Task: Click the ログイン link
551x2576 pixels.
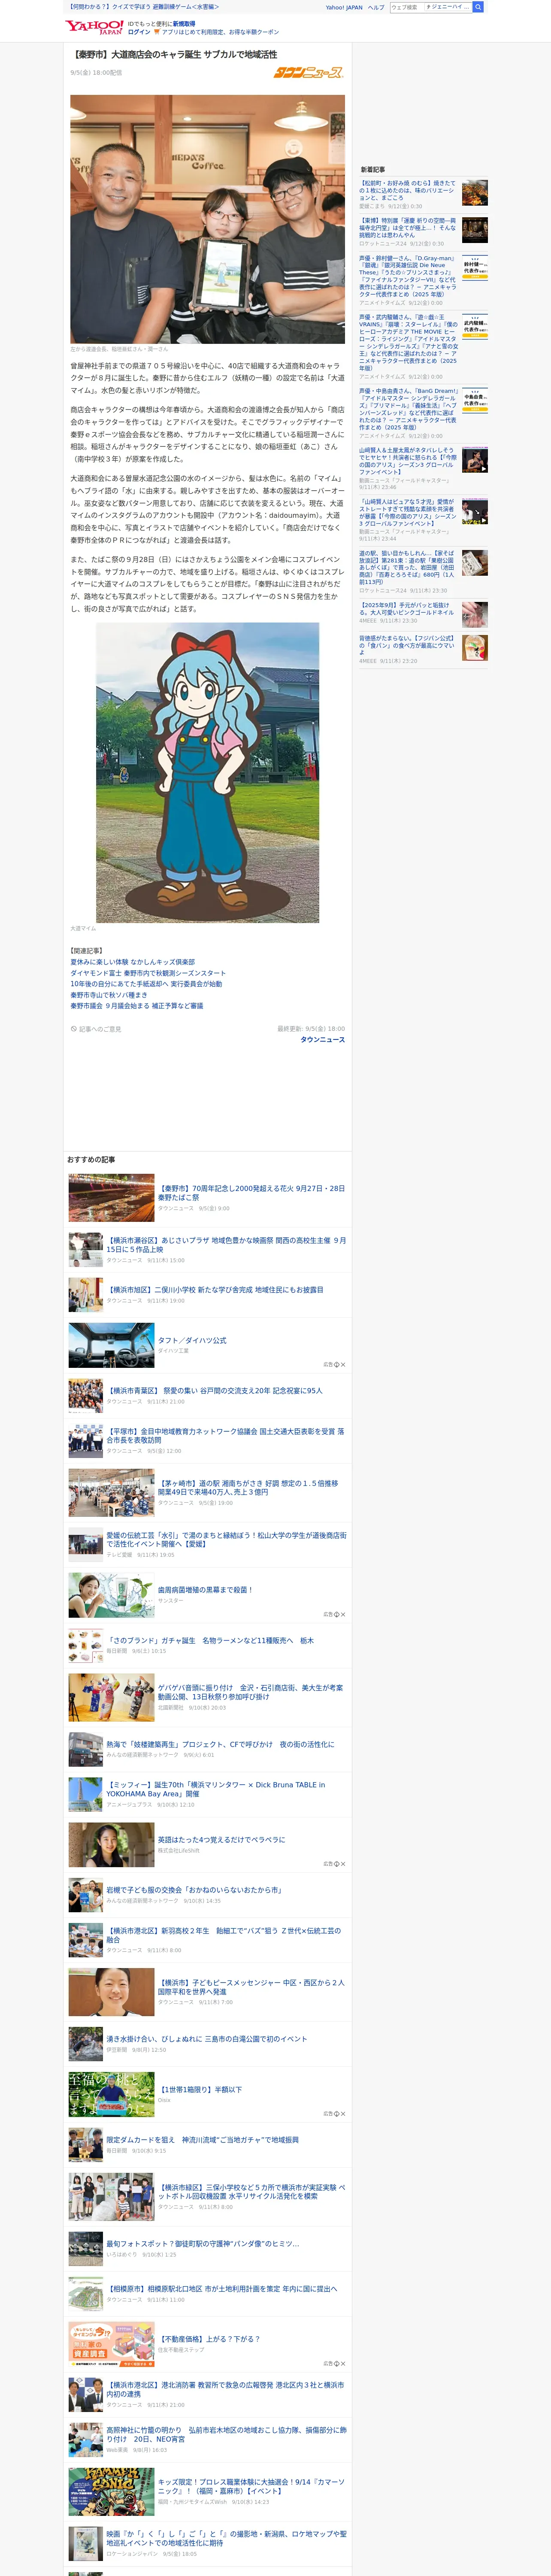Action: (x=139, y=32)
